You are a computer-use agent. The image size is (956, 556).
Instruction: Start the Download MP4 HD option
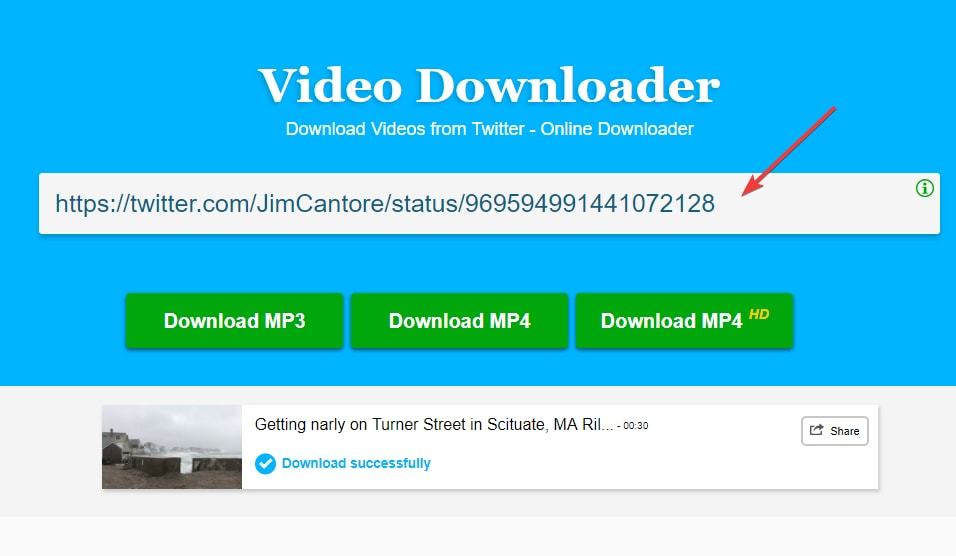pyautogui.click(x=684, y=321)
